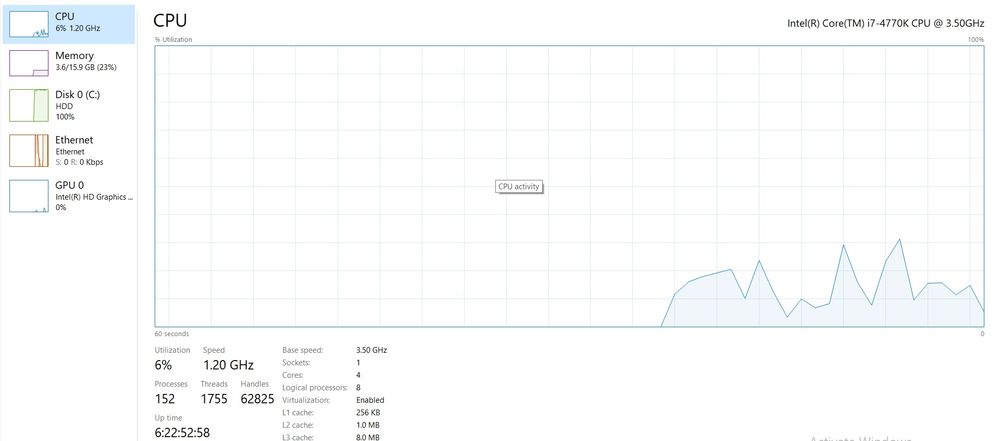This screenshot has width=1000, height=441.
Task: Click the Threads count 1755
Action: coord(214,399)
